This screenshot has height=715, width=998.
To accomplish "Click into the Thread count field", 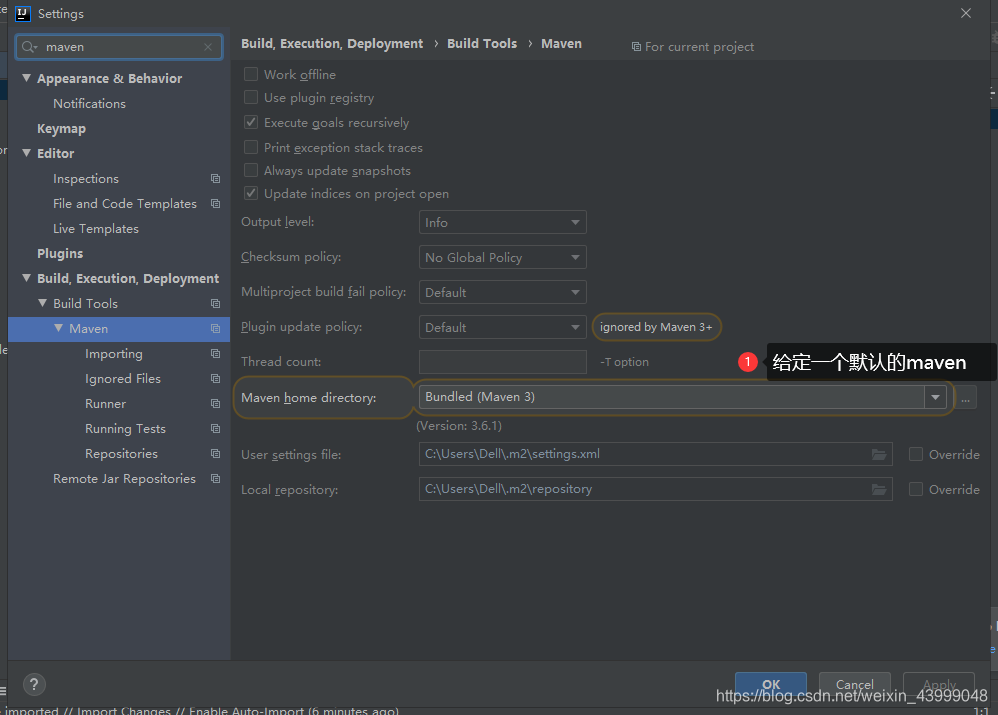I will [x=502, y=362].
